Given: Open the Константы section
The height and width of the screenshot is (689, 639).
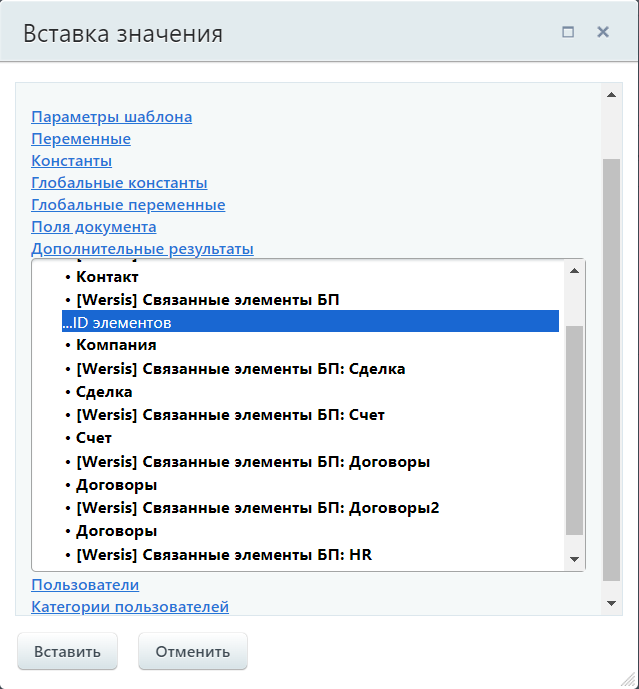Looking at the screenshot, I should [71, 161].
